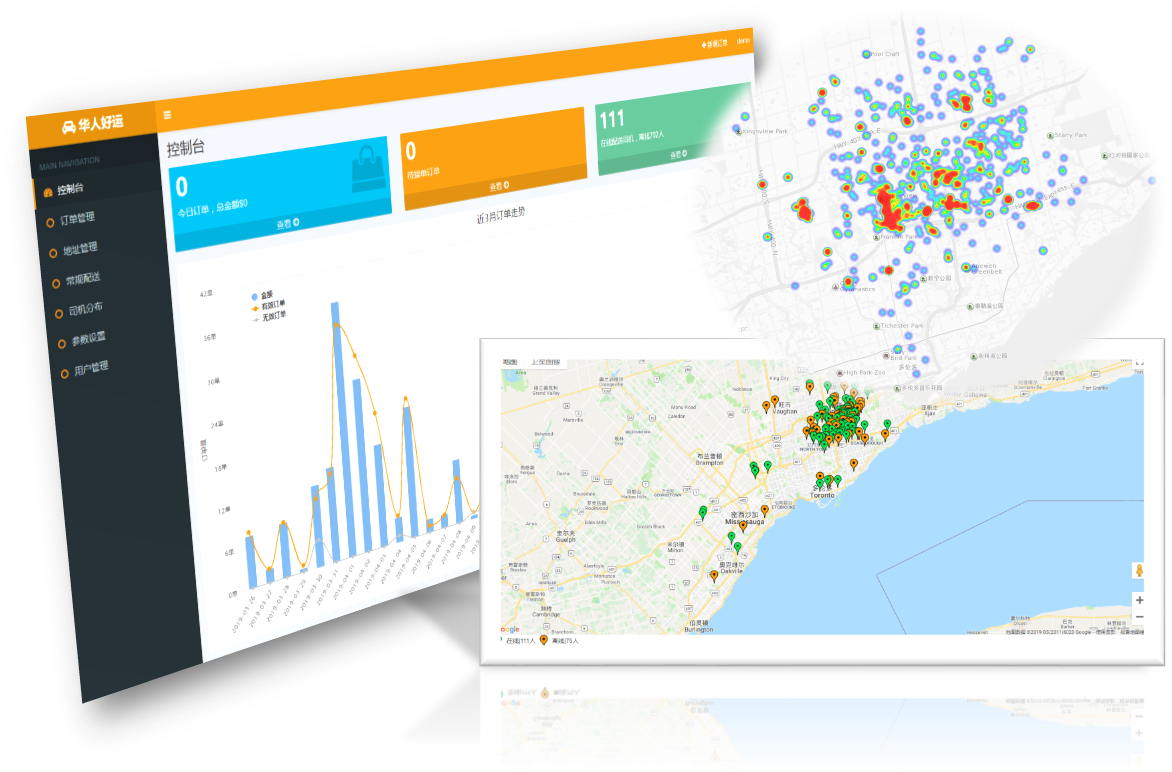This screenshot has width=1172, height=772.
Task: Toggle the sidebar with the hamburger icon
Action: pyautogui.click(x=167, y=114)
